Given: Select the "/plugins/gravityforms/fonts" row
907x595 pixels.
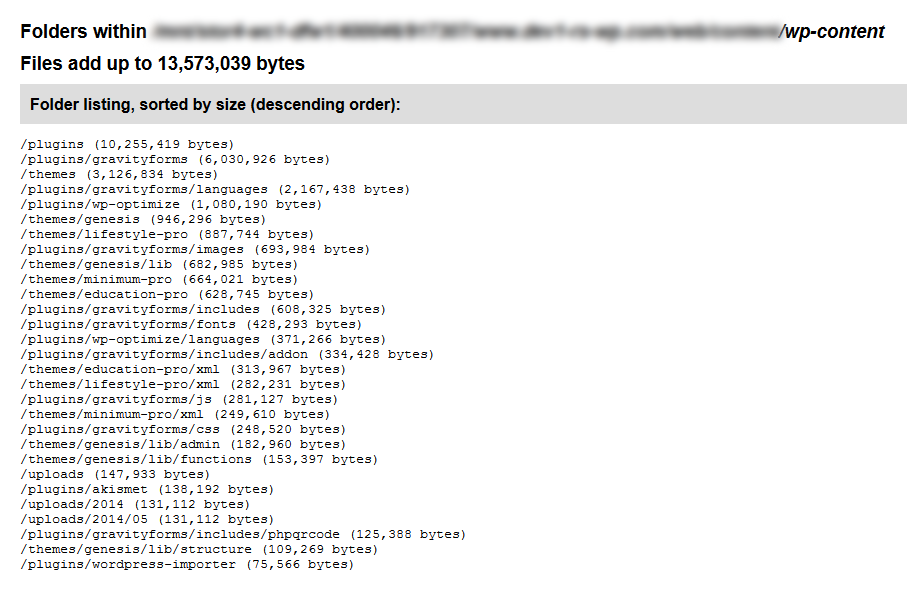Looking at the screenshot, I should pyautogui.click(x=191, y=324).
